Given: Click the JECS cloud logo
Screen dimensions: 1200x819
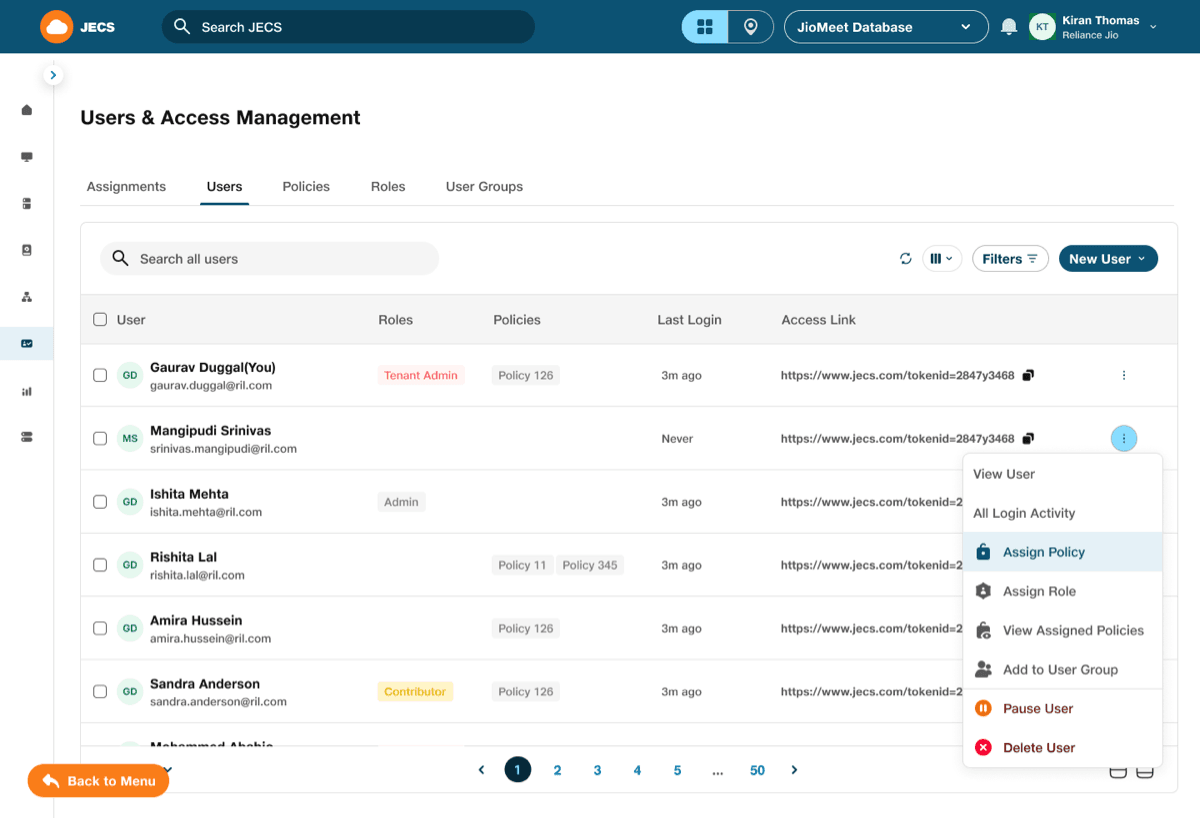Looking at the screenshot, I should [x=57, y=27].
